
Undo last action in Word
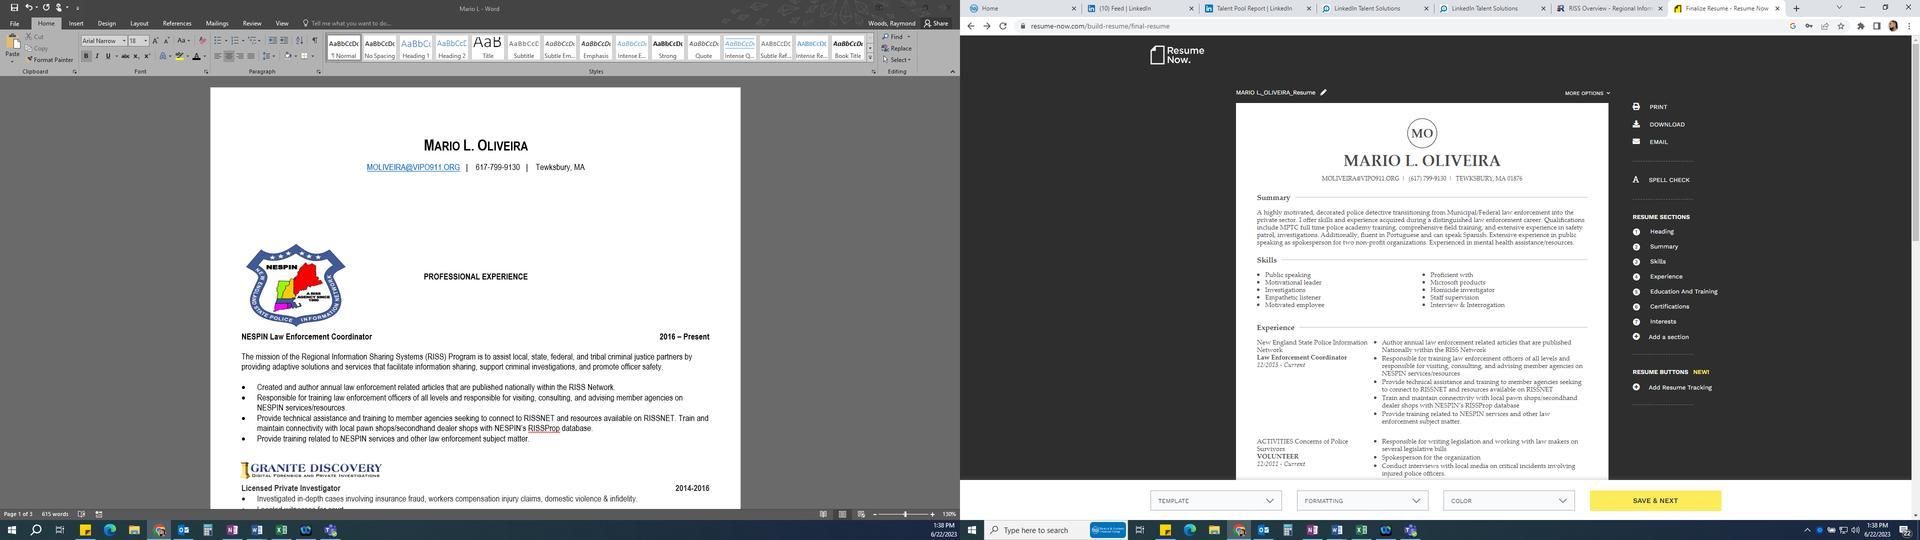click(x=28, y=7)
